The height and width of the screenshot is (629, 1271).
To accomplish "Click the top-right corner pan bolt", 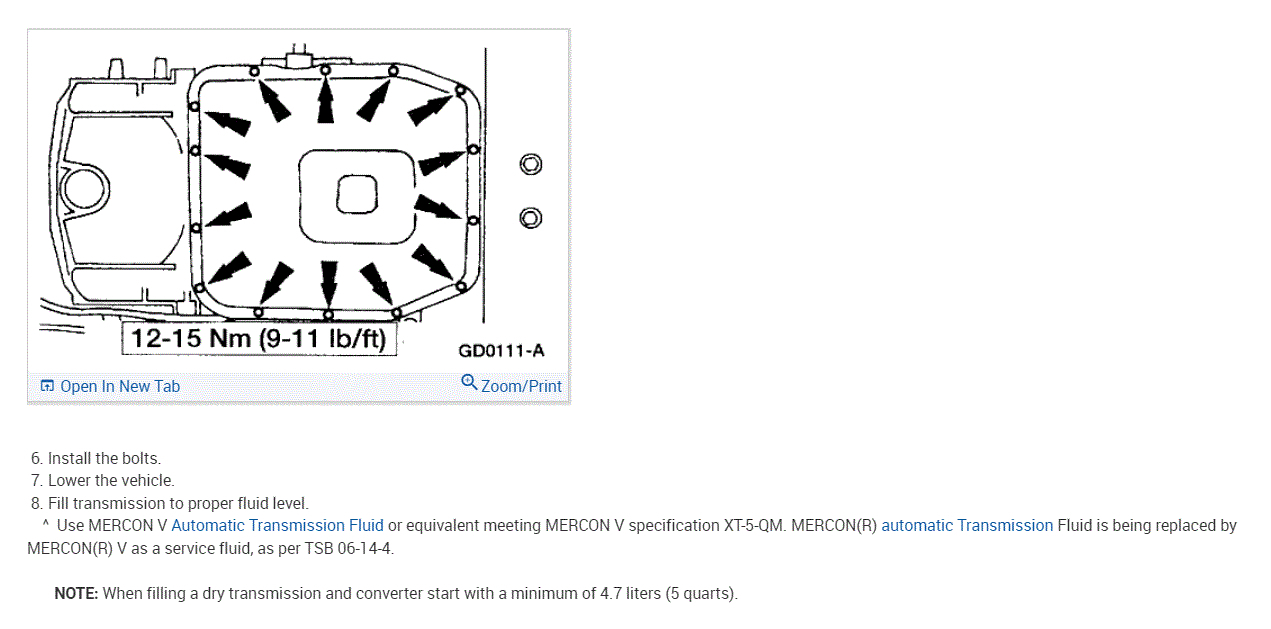I will click(460, 90).
